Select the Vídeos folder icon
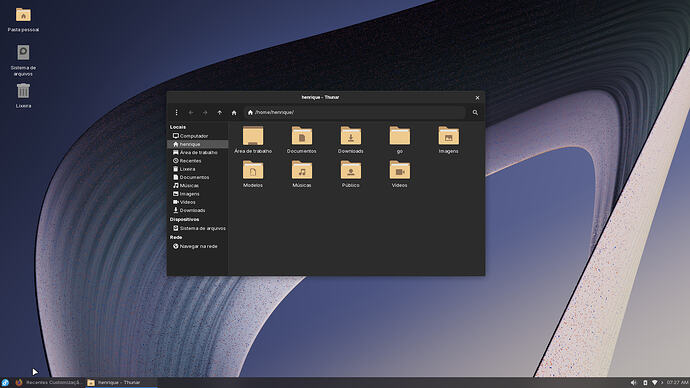 point(400,170)
